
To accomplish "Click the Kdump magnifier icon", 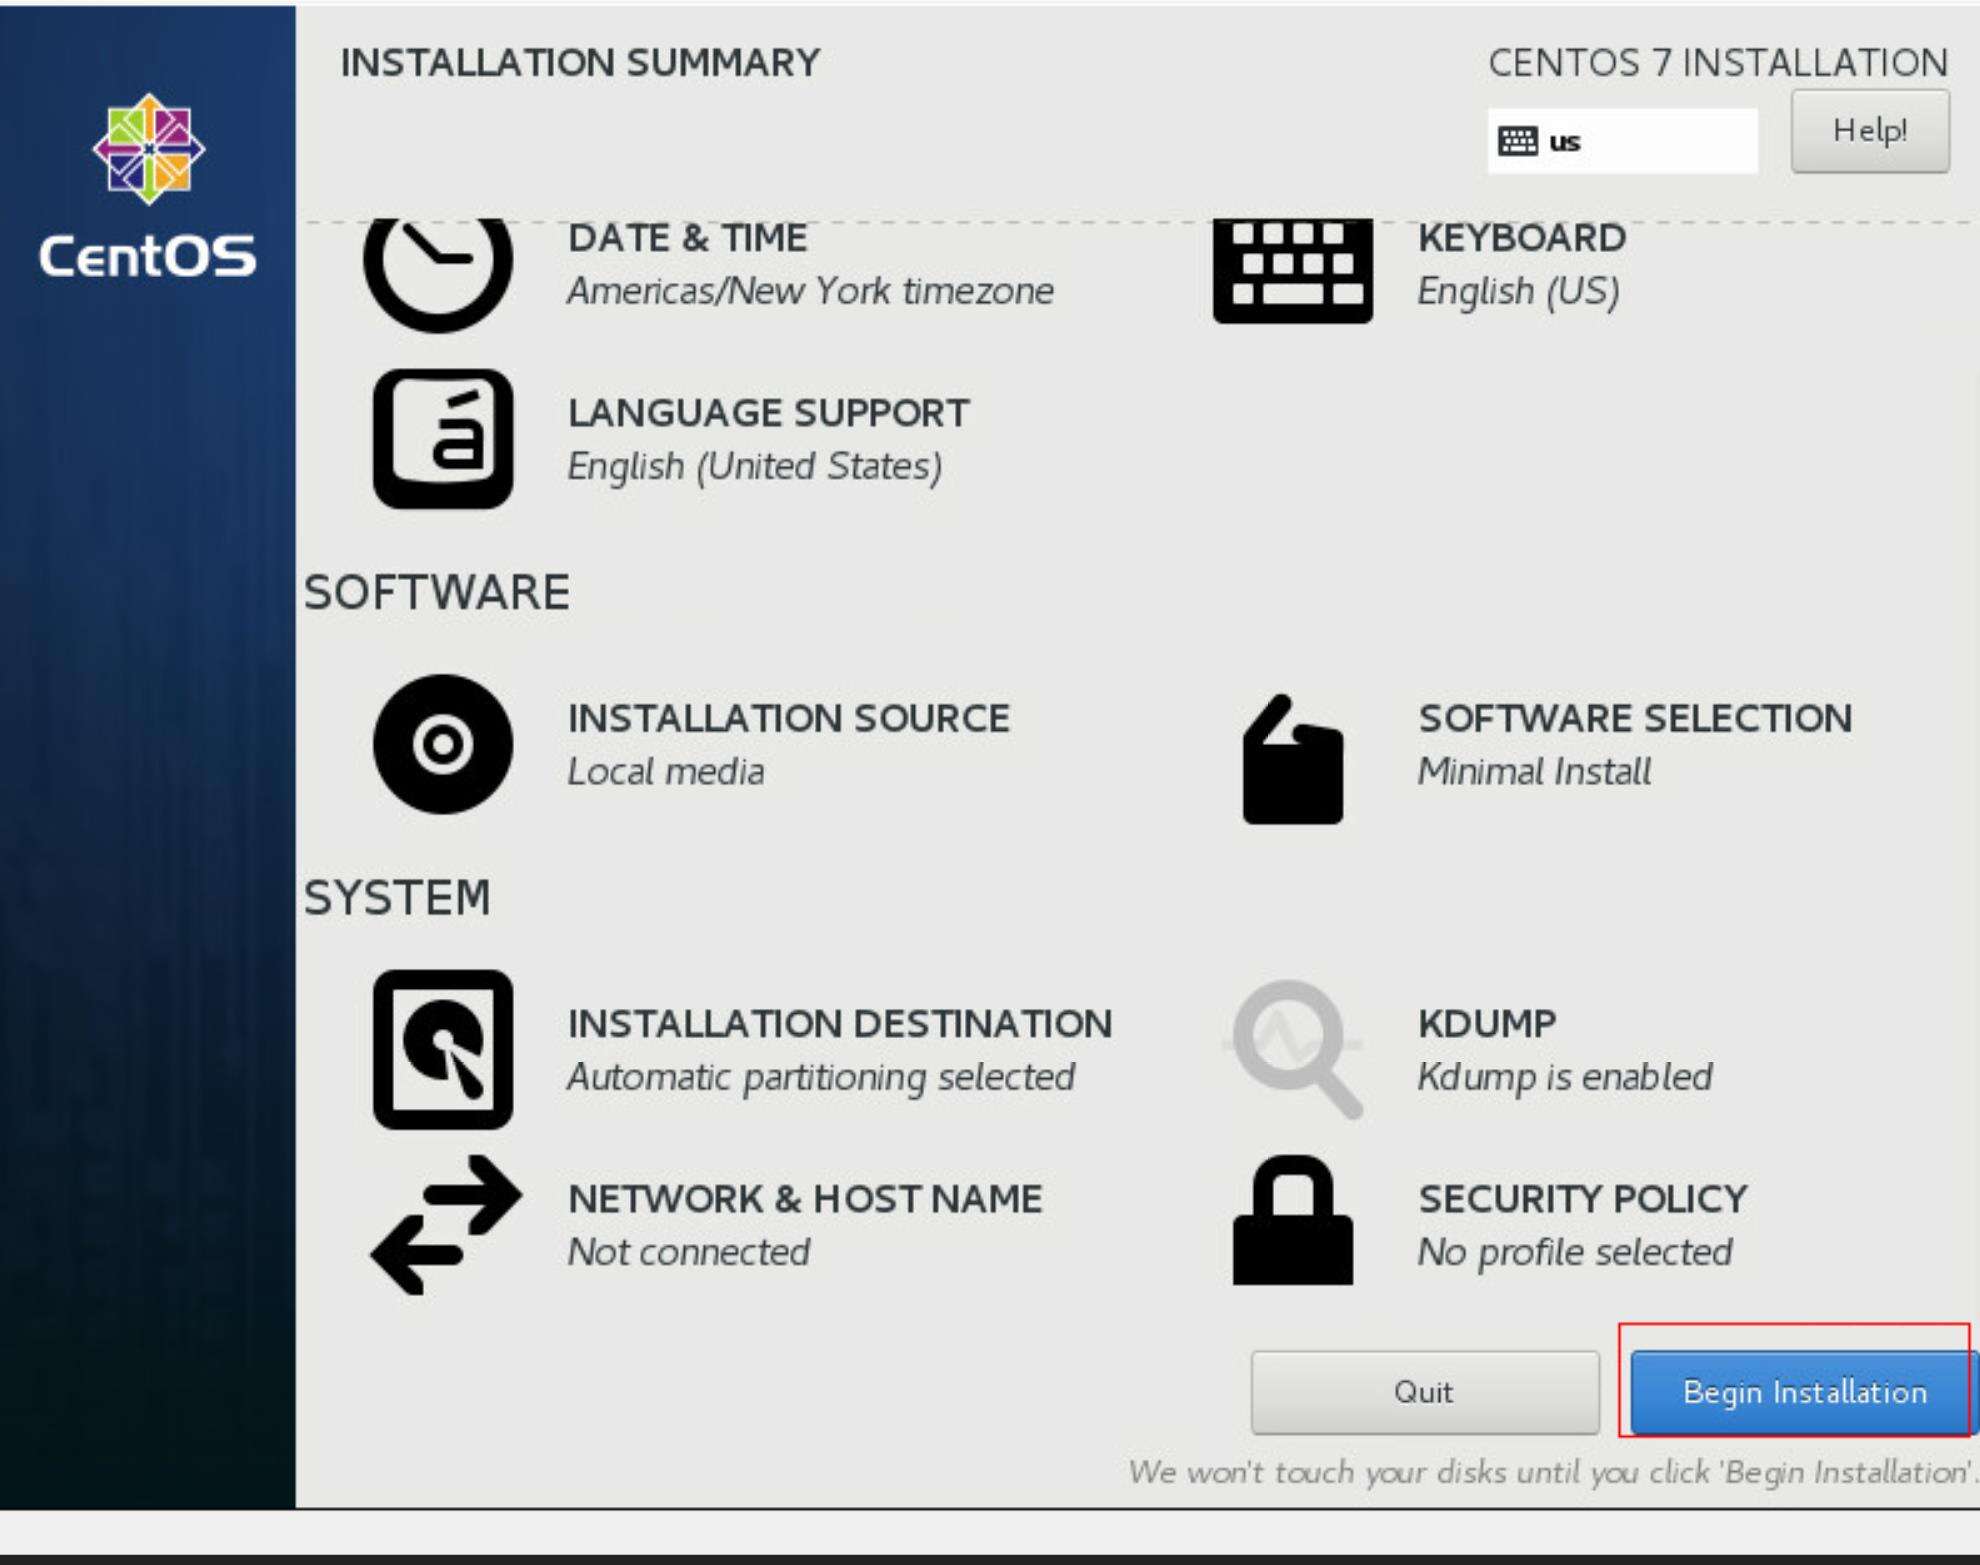I will [1294, 1048].
